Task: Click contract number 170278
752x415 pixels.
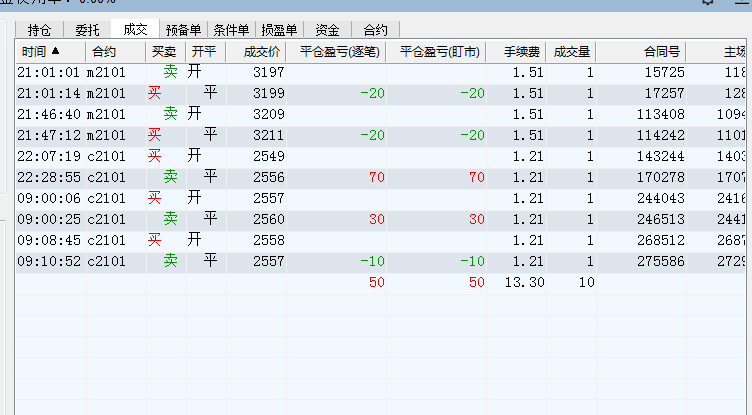Action: (660, 178)
